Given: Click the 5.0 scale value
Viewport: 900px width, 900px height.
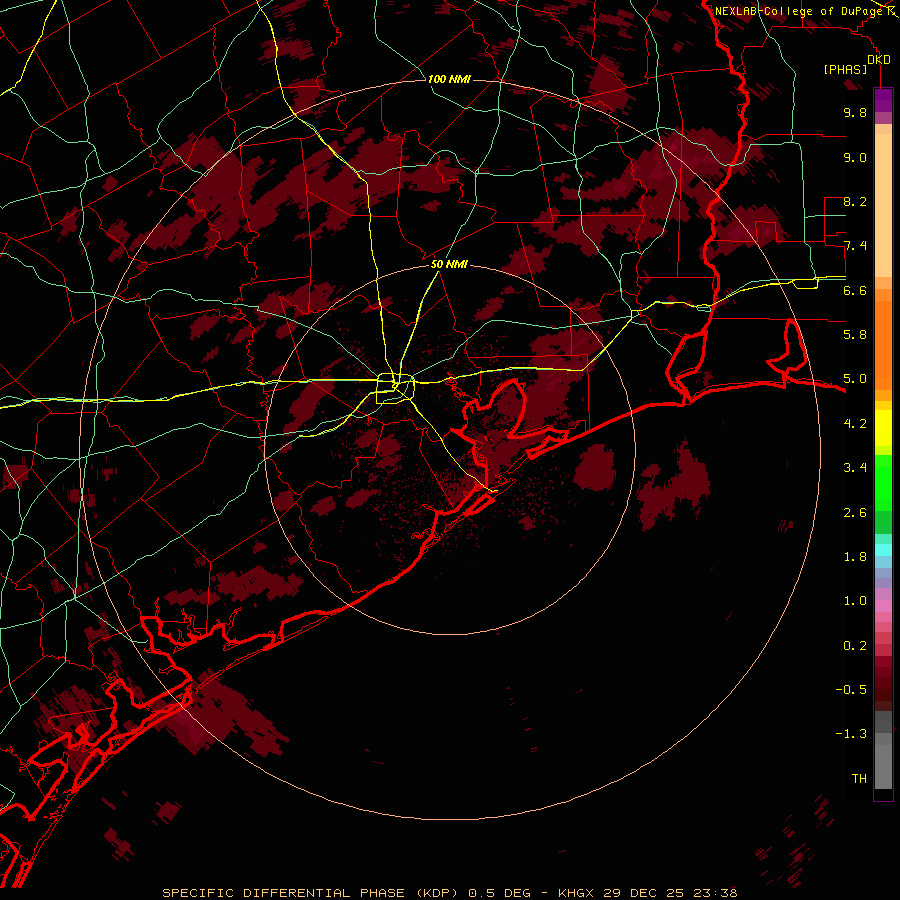Looking at the screenshot, I should click(x=855, y=379).
